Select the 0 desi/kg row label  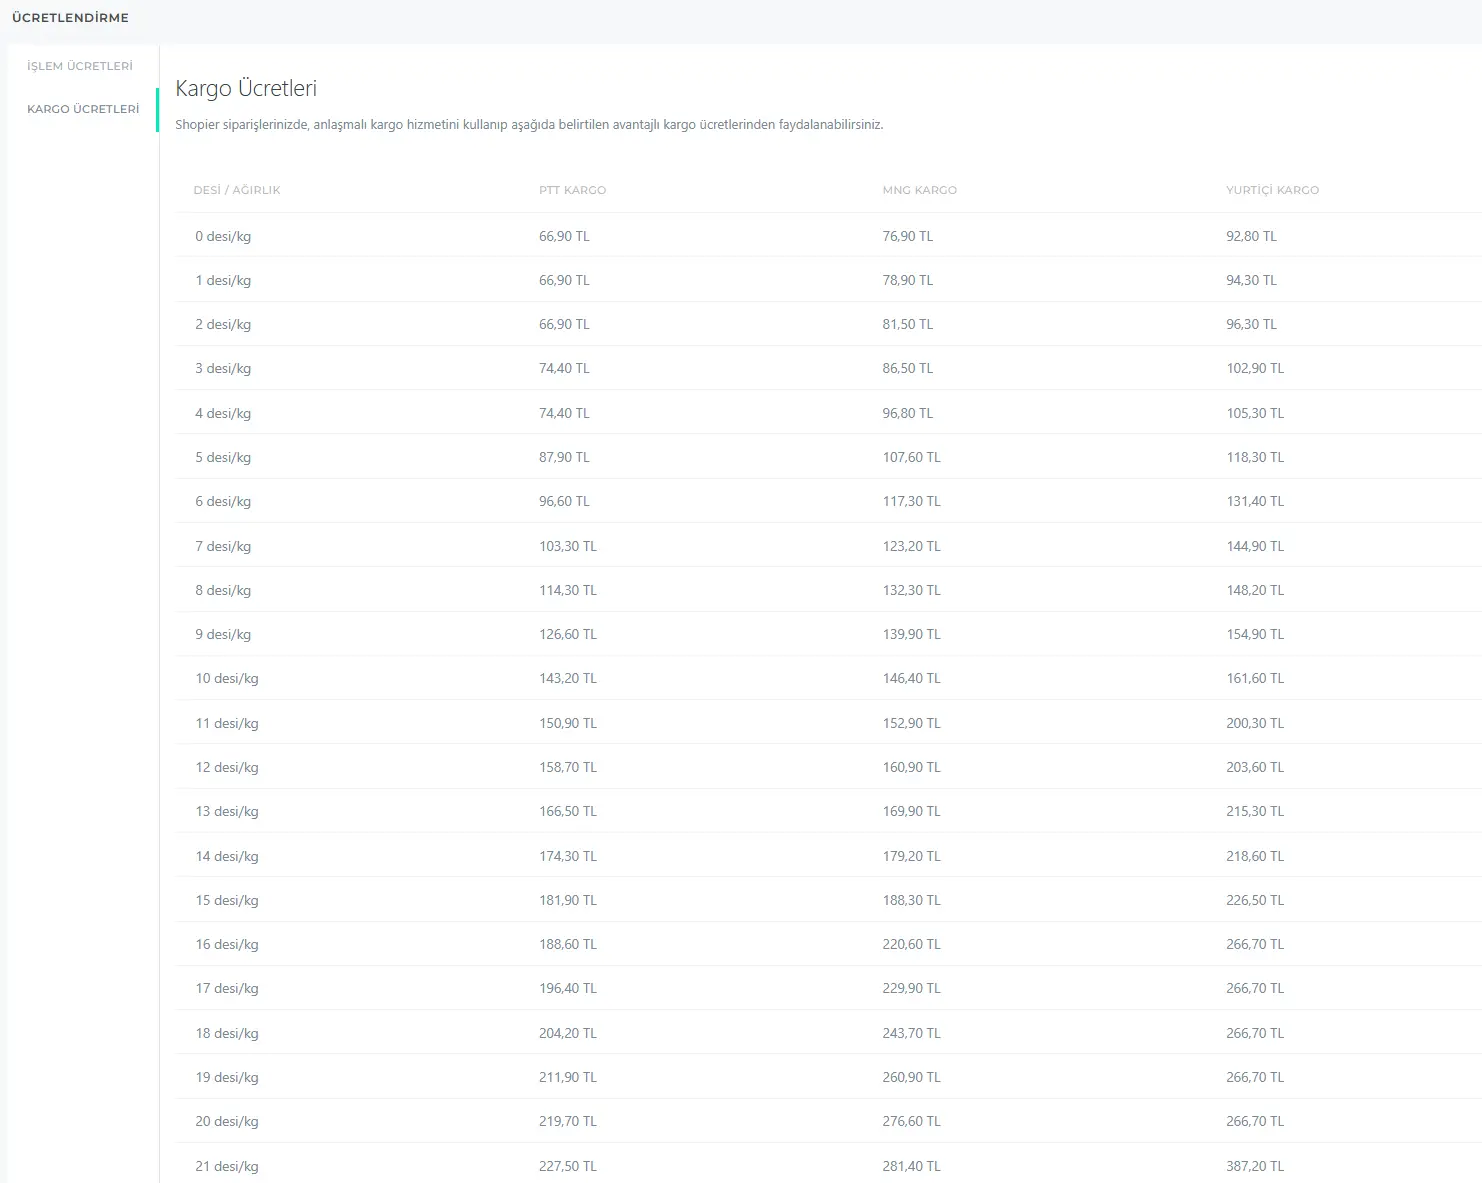223,237
